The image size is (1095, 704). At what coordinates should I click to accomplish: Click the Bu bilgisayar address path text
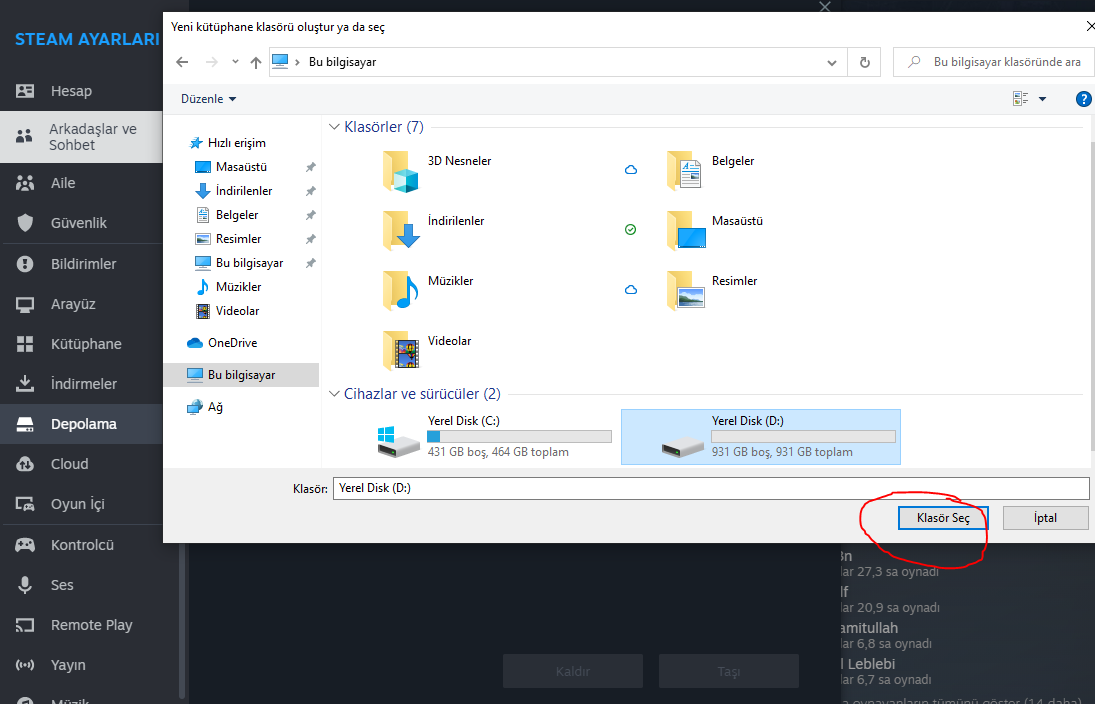(342, 62)
